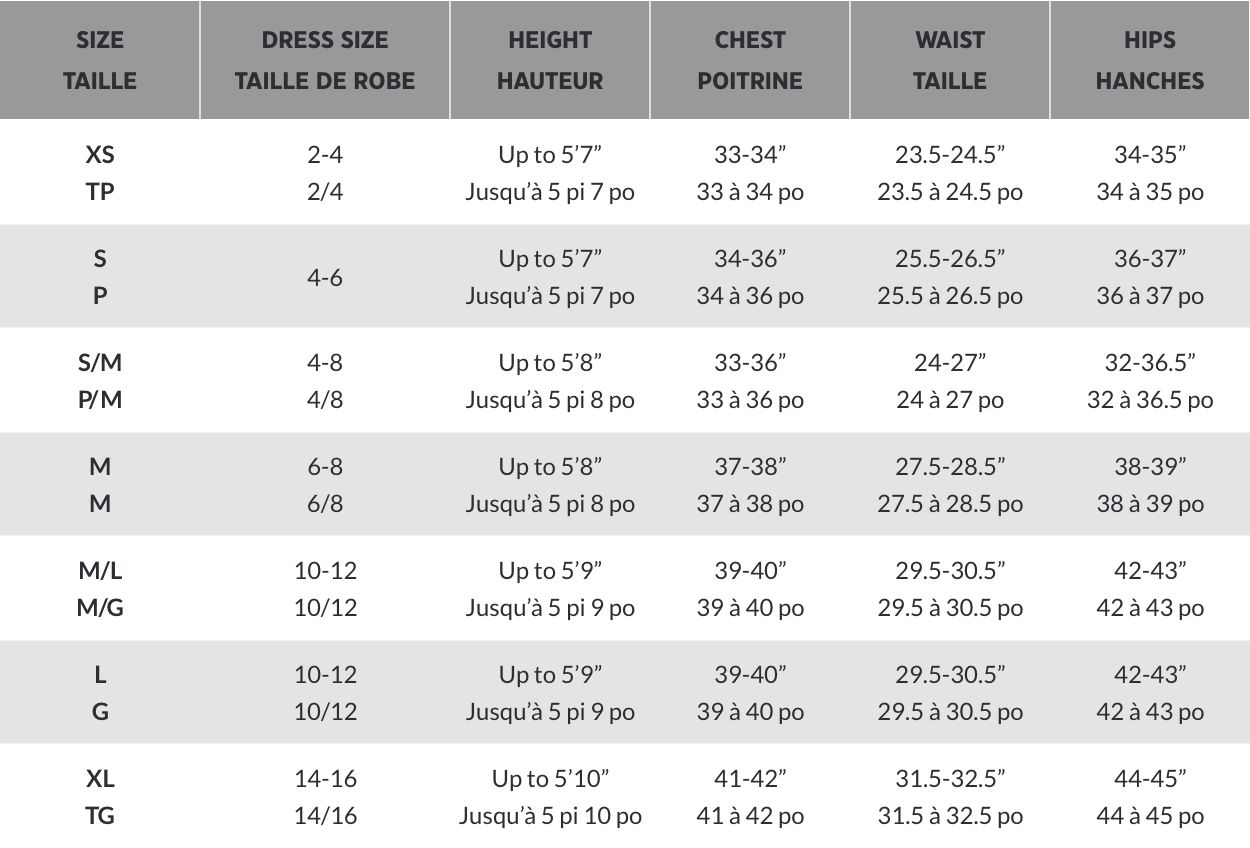This screenshot has width=1250, height=848.
Task: Click dress size 4-6 cell
Action: tap(325, 277)
